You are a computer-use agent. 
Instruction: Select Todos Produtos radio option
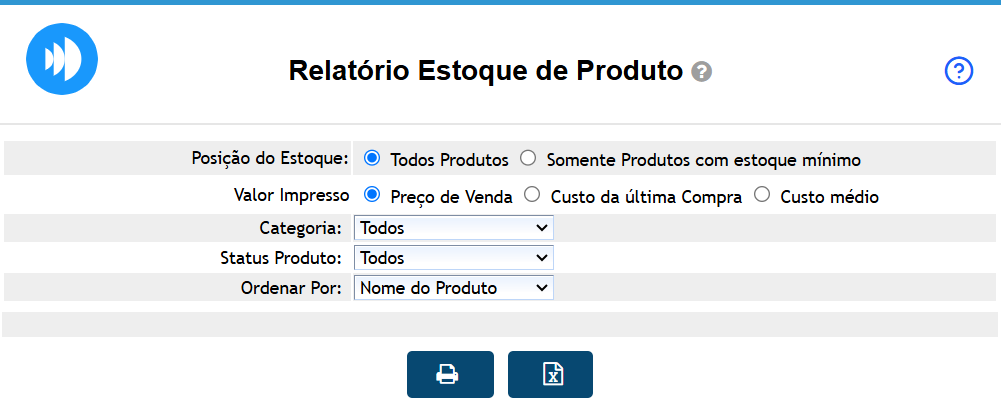(372, 158)
